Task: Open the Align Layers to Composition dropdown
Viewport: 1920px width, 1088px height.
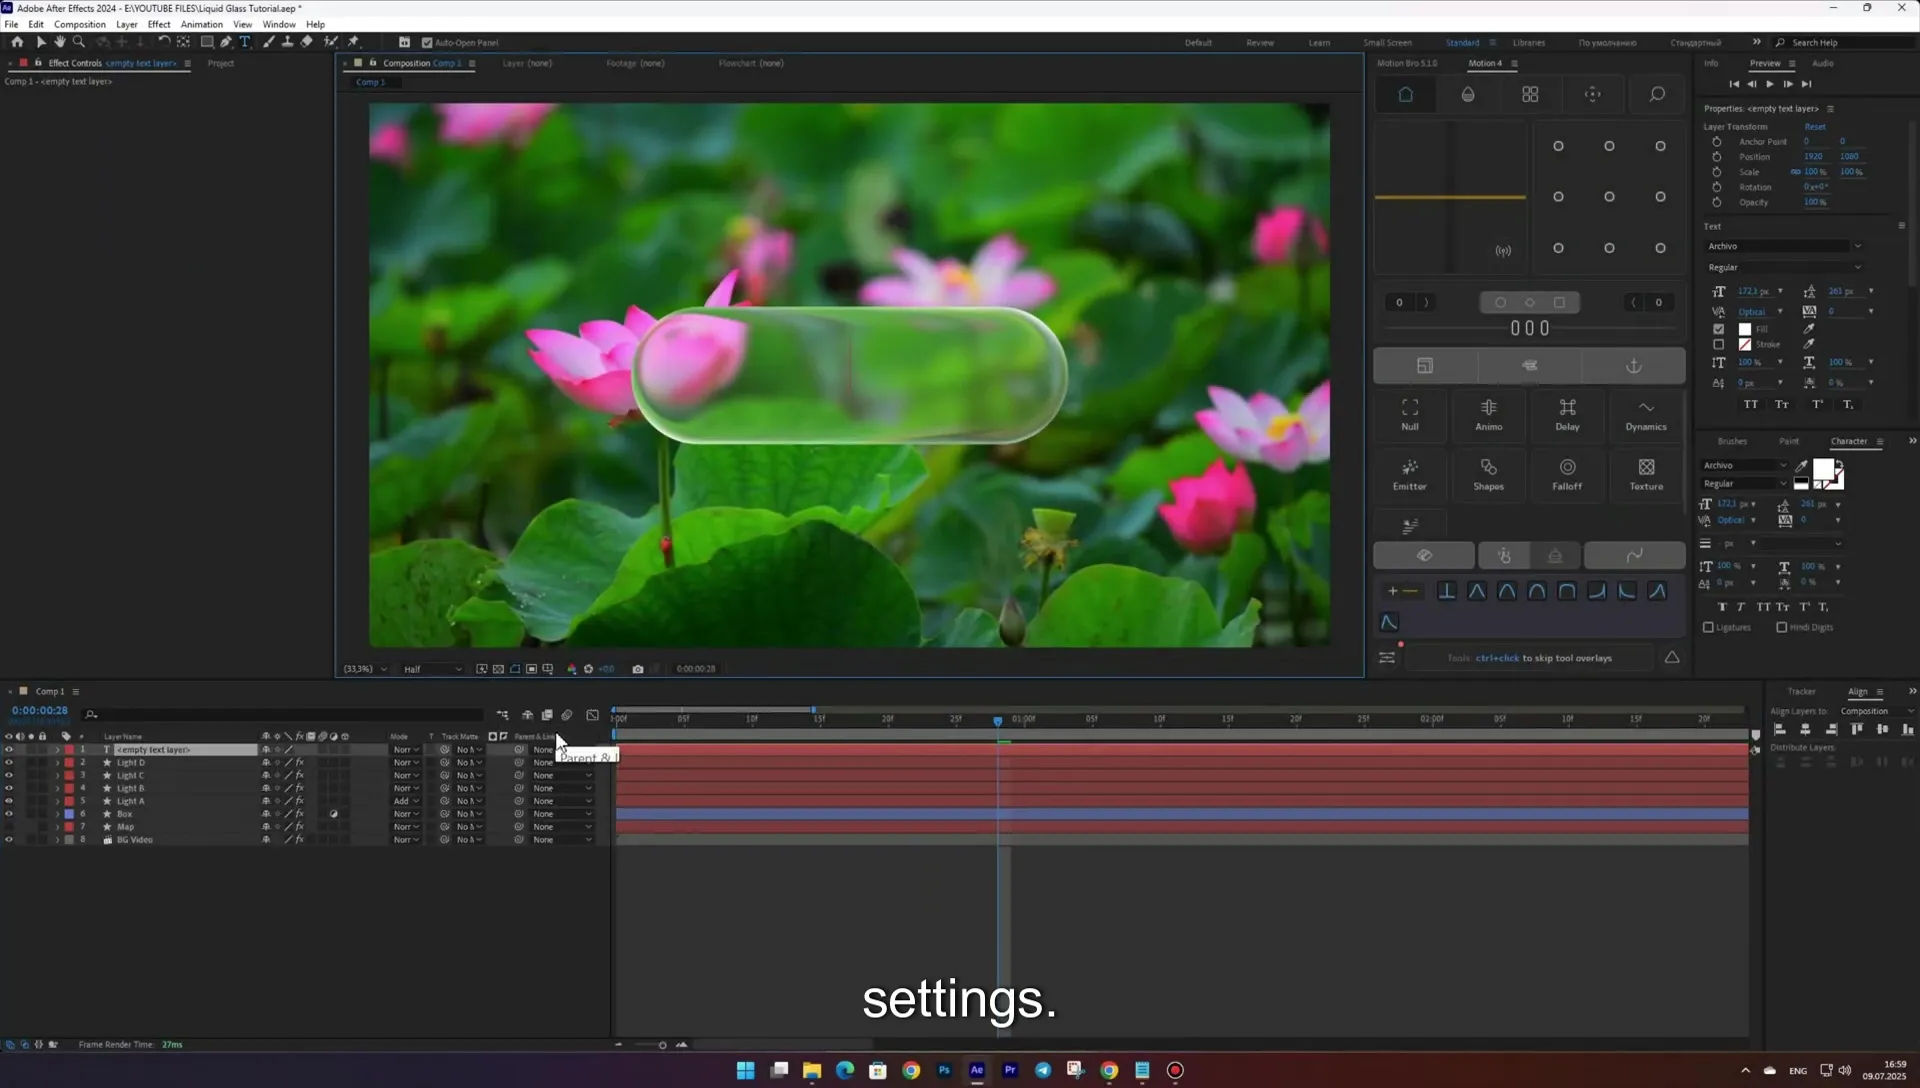Action: (1877, 711)
